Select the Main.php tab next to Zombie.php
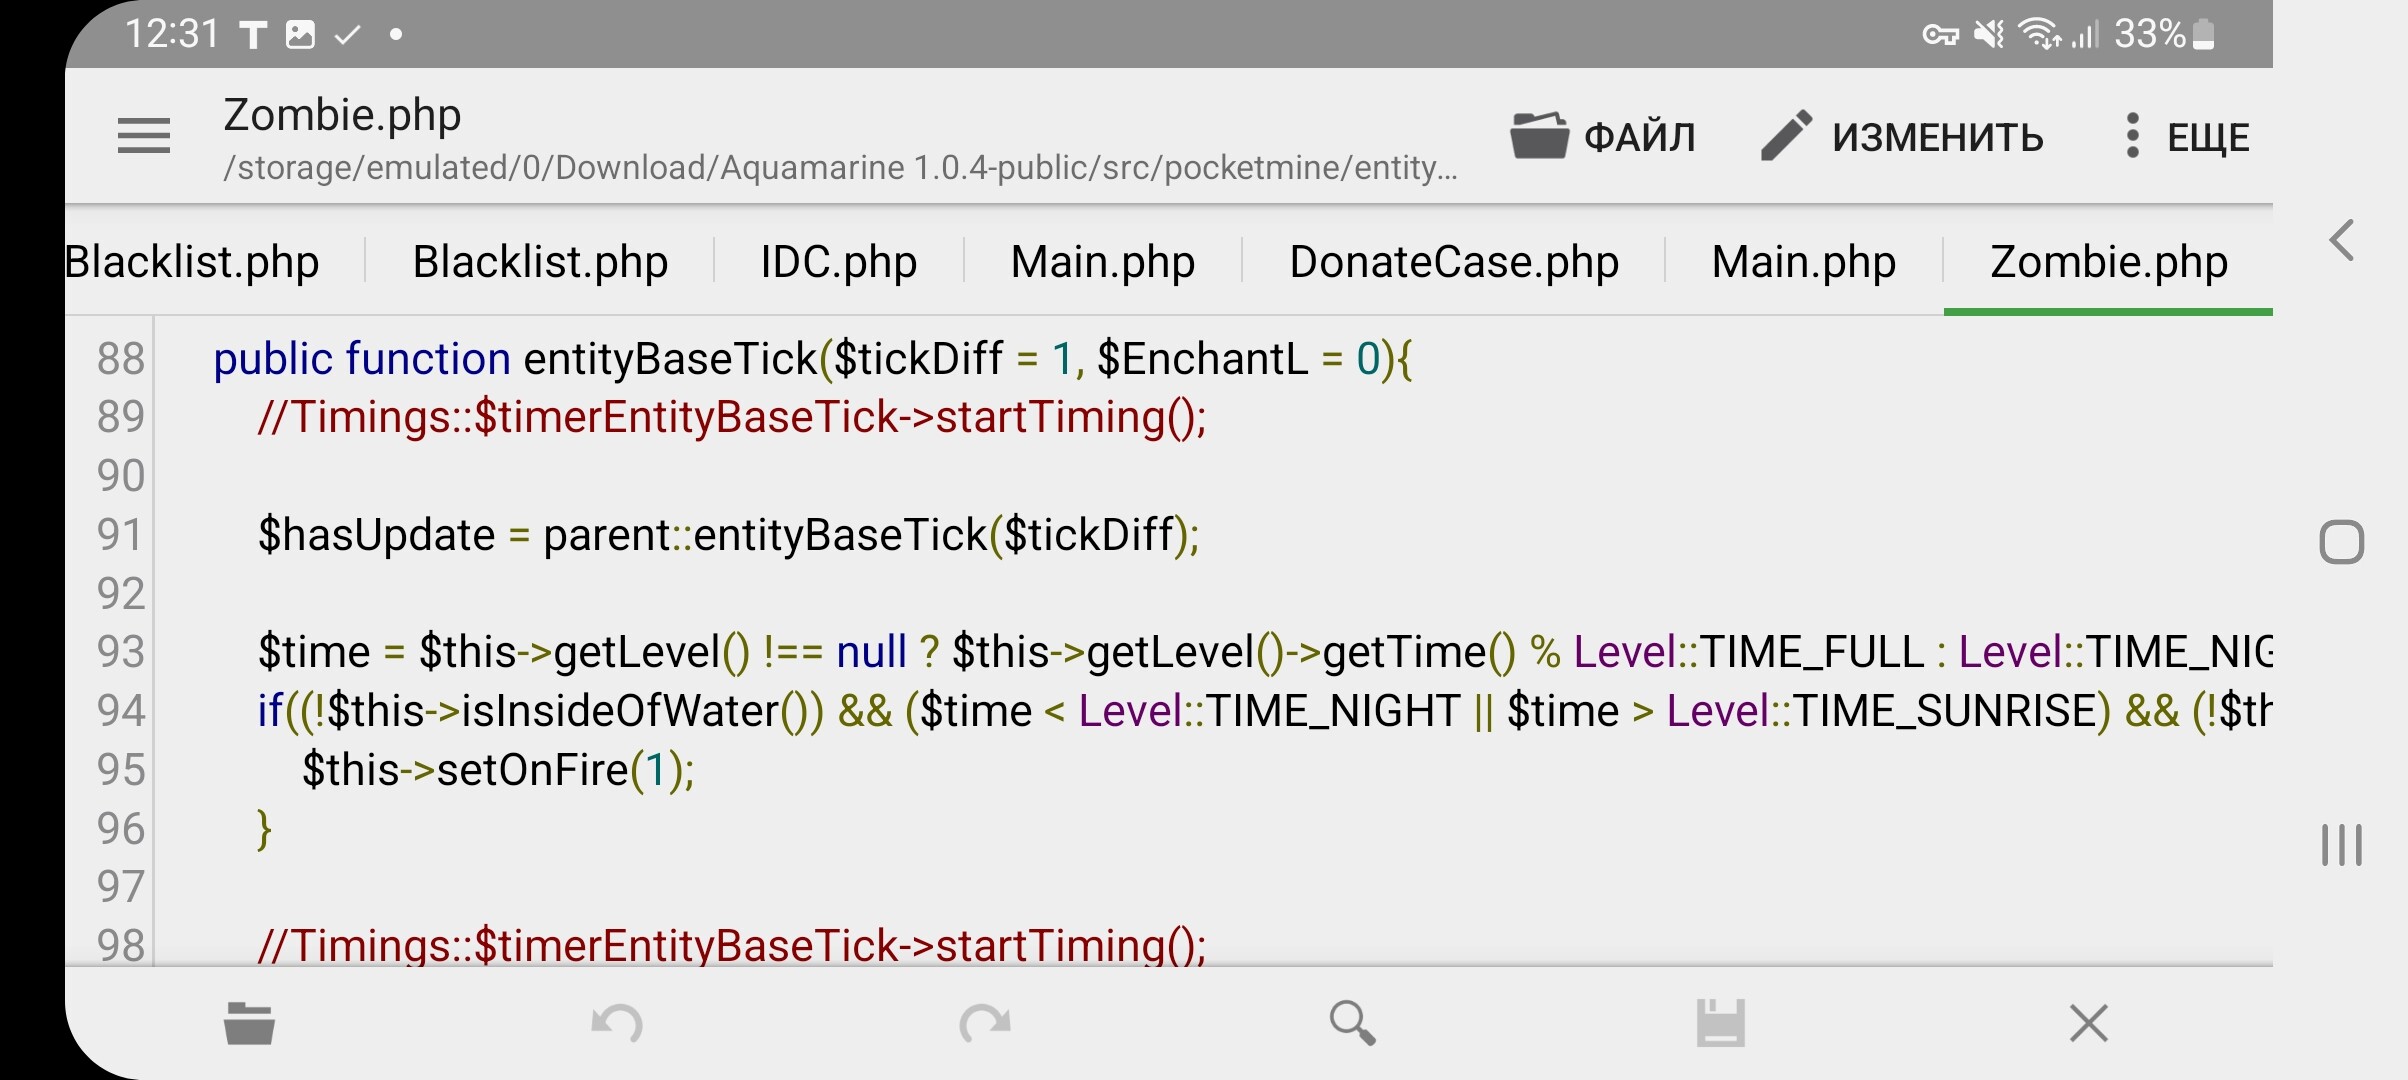 [1804, 262]
